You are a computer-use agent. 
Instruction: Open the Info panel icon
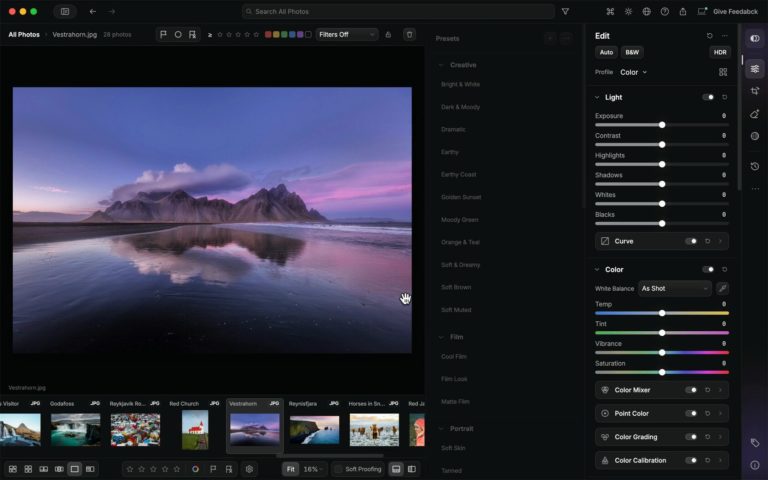click(x=755, y=465)
